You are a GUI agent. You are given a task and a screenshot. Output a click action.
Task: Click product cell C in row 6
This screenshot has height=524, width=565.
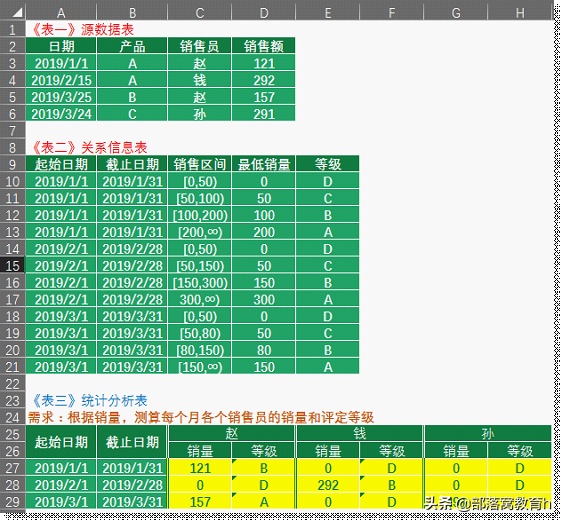click(x=132, y=114)
